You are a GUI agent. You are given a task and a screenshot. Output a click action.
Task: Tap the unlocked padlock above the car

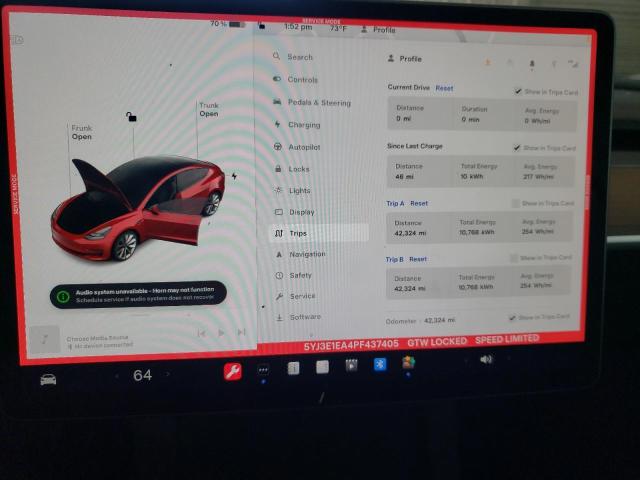pos(131,117)
